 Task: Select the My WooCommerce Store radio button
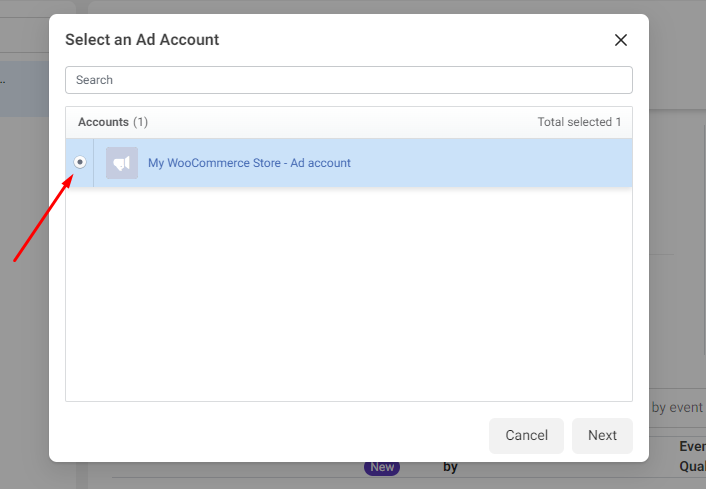[80, 162]
